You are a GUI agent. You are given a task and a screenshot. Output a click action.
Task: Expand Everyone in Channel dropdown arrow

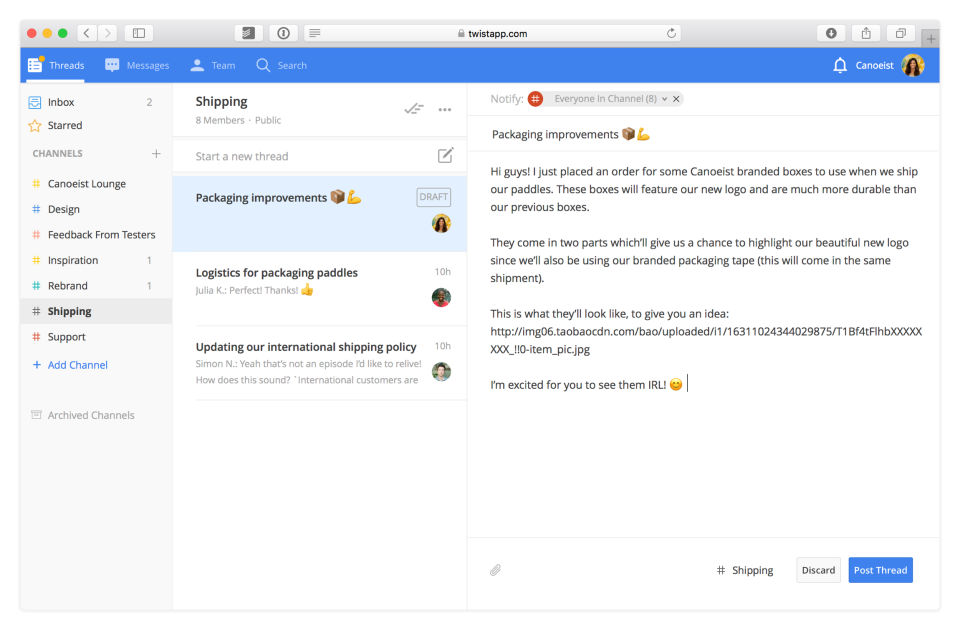[664, 99]
